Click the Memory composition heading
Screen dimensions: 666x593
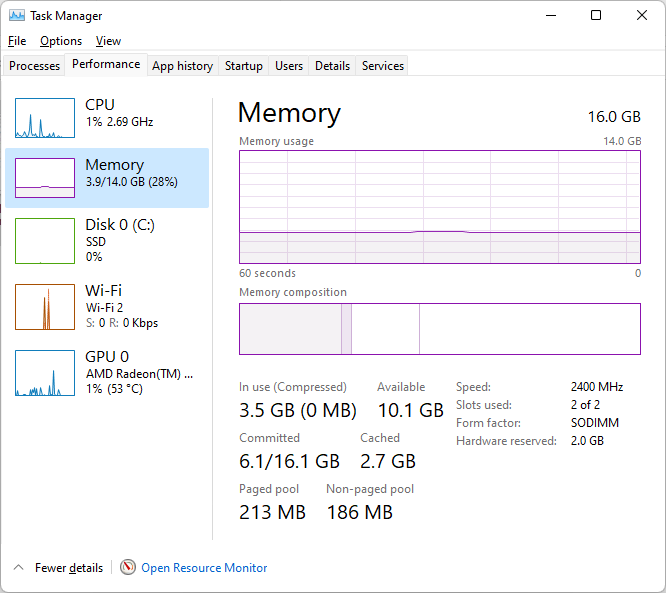(x=293, y=292)
